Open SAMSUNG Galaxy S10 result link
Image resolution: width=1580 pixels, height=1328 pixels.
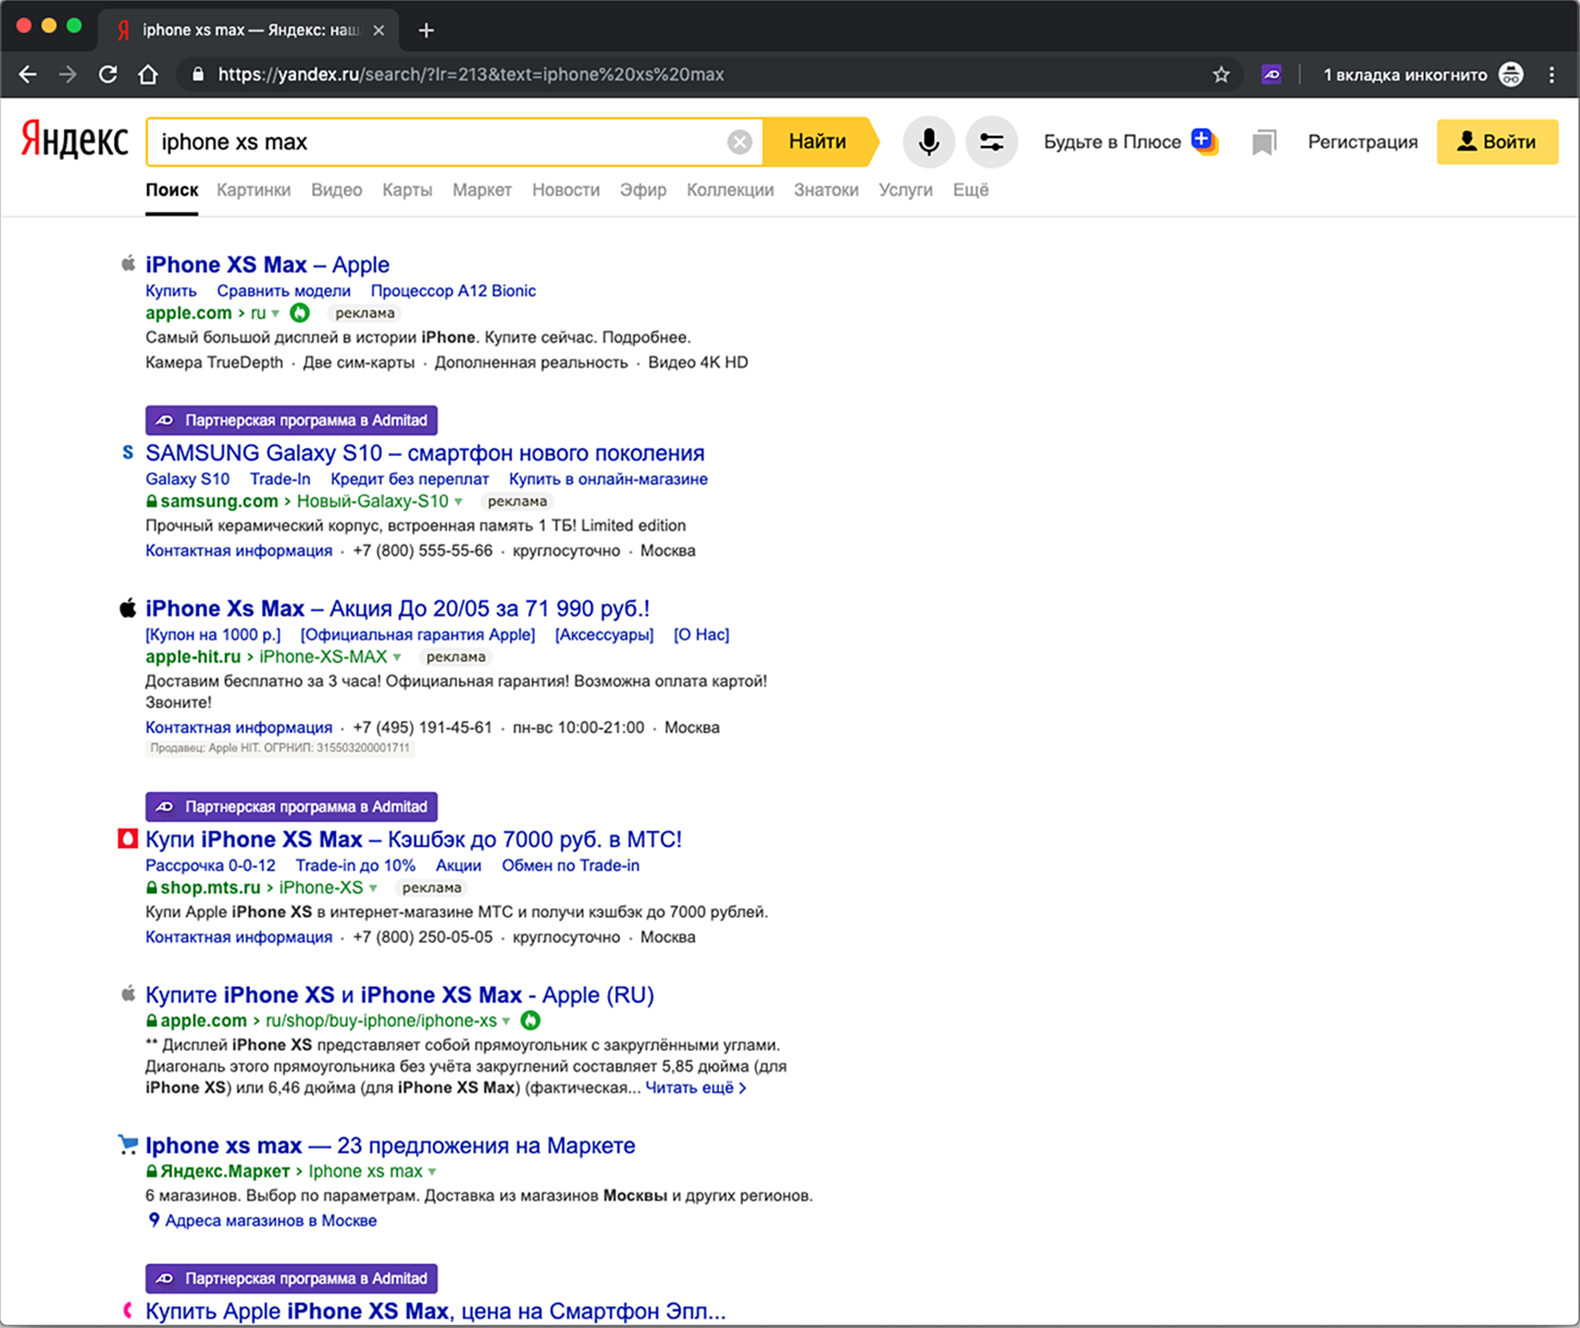pyautogui.click(x=425, y=453)
